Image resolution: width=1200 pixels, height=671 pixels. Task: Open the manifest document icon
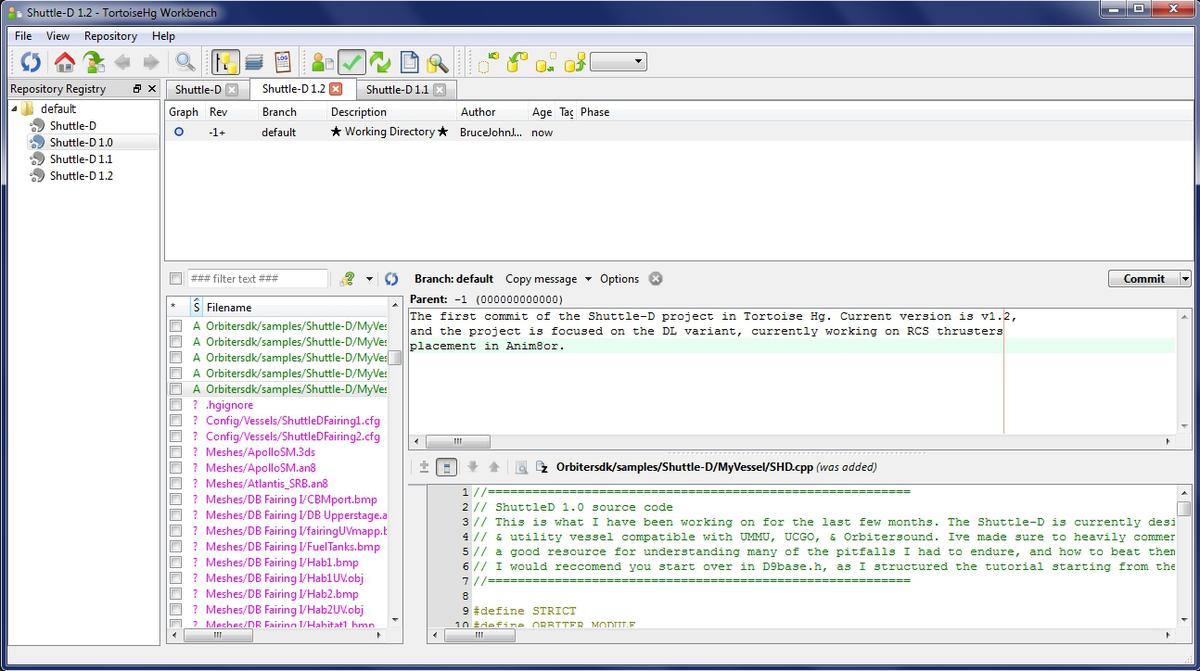(x=409, y=62)
